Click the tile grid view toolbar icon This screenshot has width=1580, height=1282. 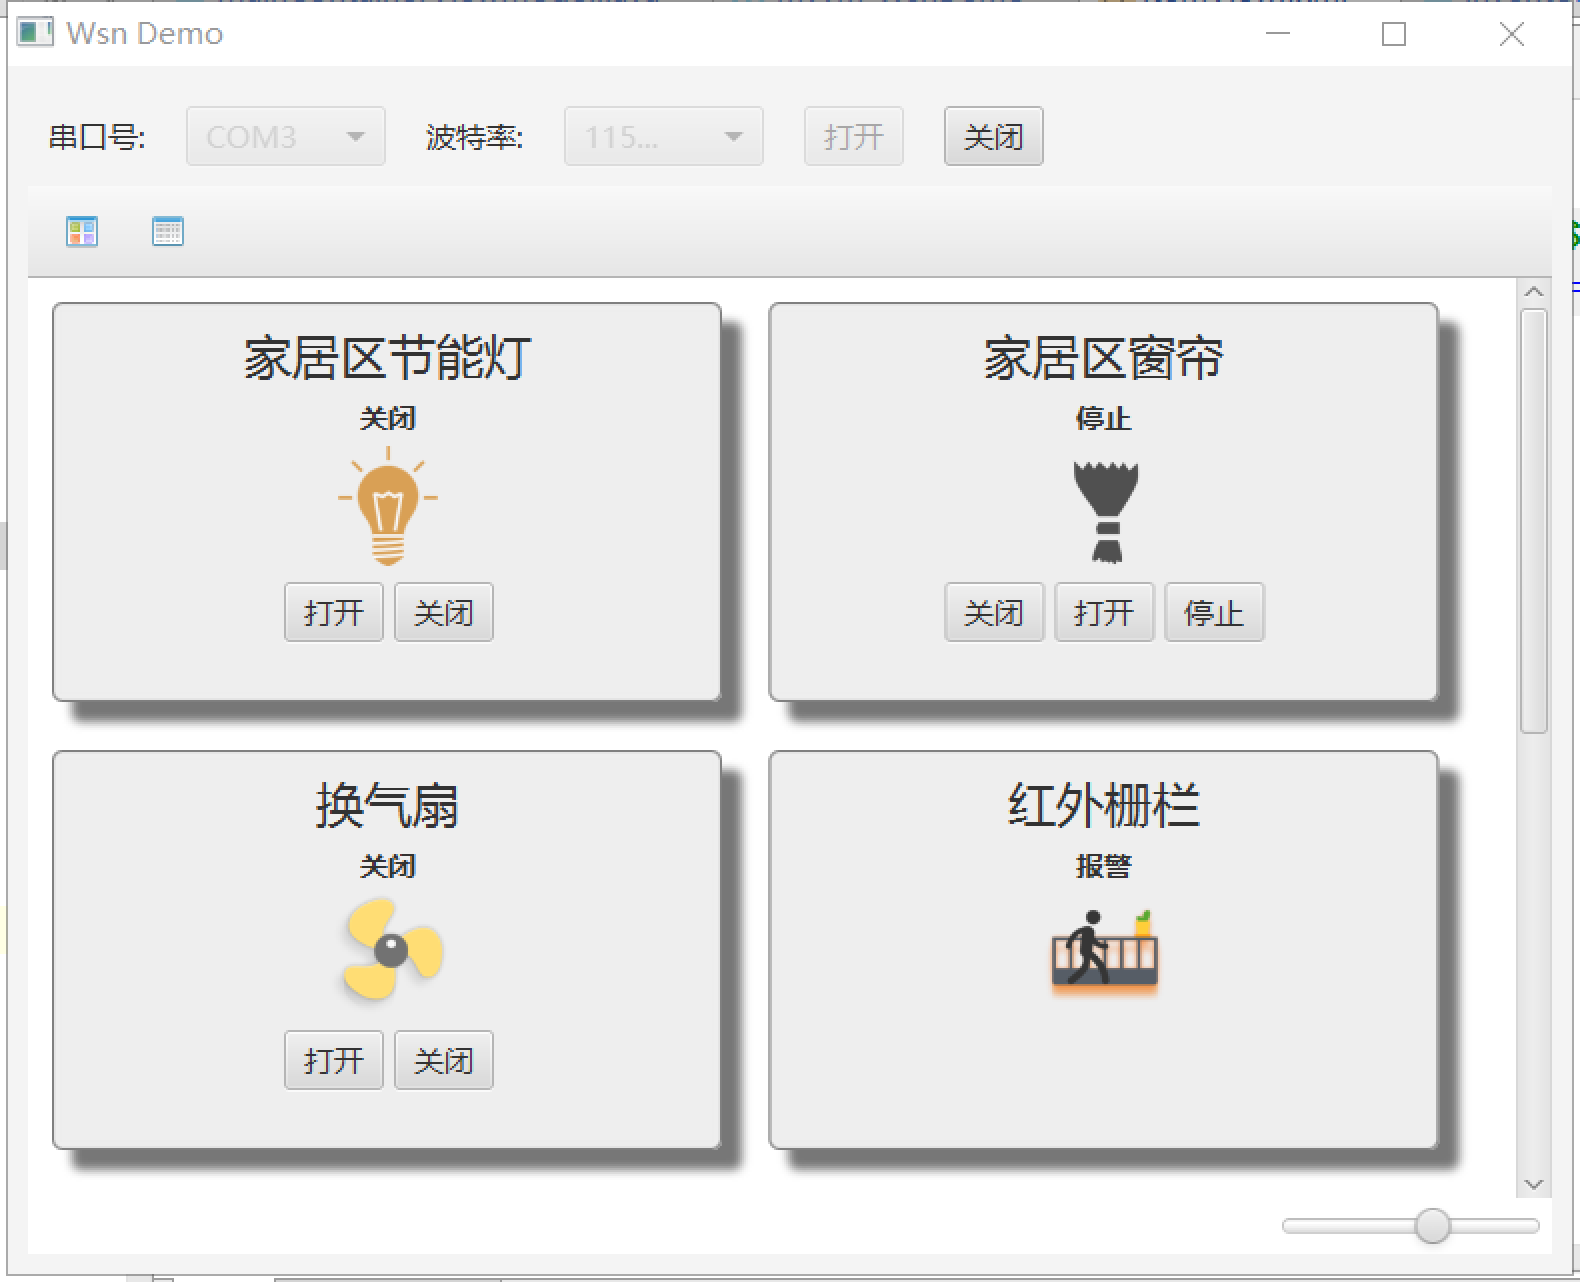(82, 232)
